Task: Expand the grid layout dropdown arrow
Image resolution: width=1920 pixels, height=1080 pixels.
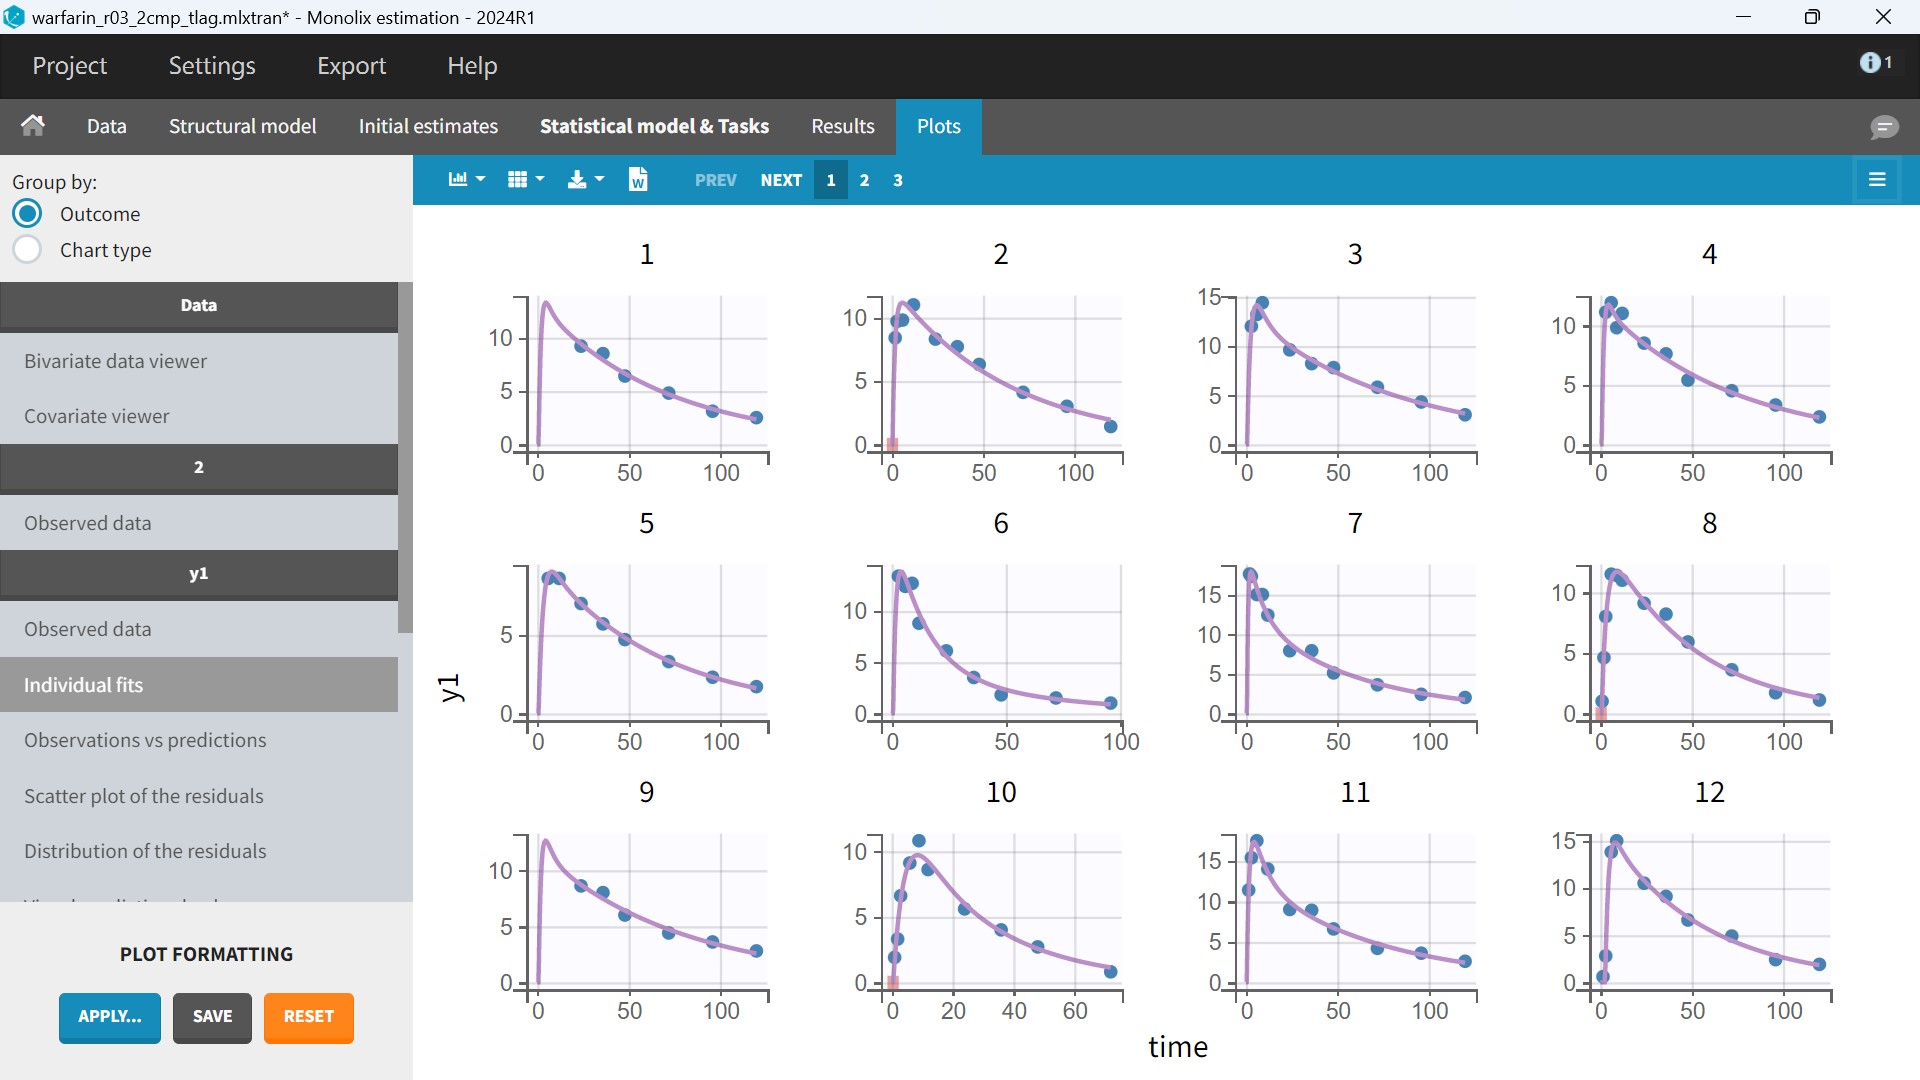Action: point(541,180)
